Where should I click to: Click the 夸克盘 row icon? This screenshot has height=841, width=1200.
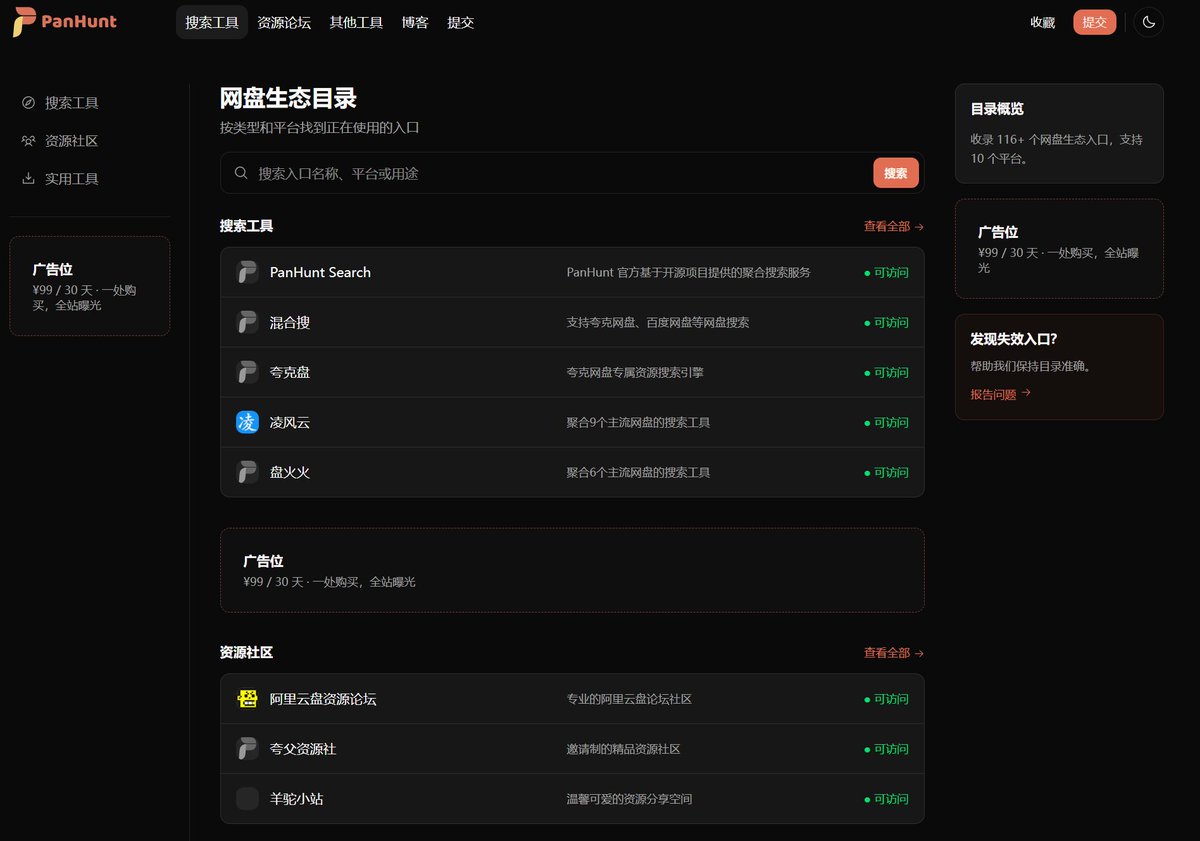pos(247,372)
